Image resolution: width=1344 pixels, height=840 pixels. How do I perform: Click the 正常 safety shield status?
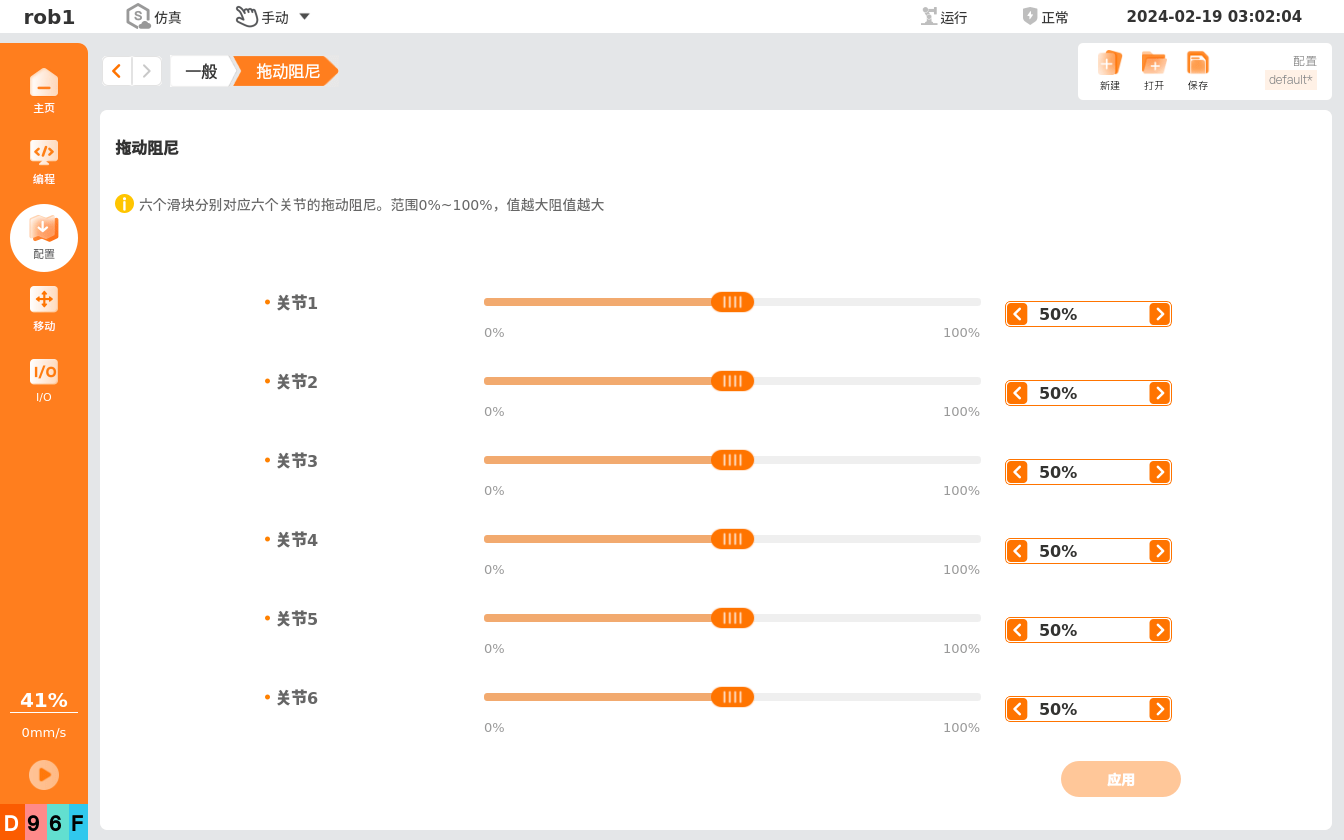[x=1045, y=16]
